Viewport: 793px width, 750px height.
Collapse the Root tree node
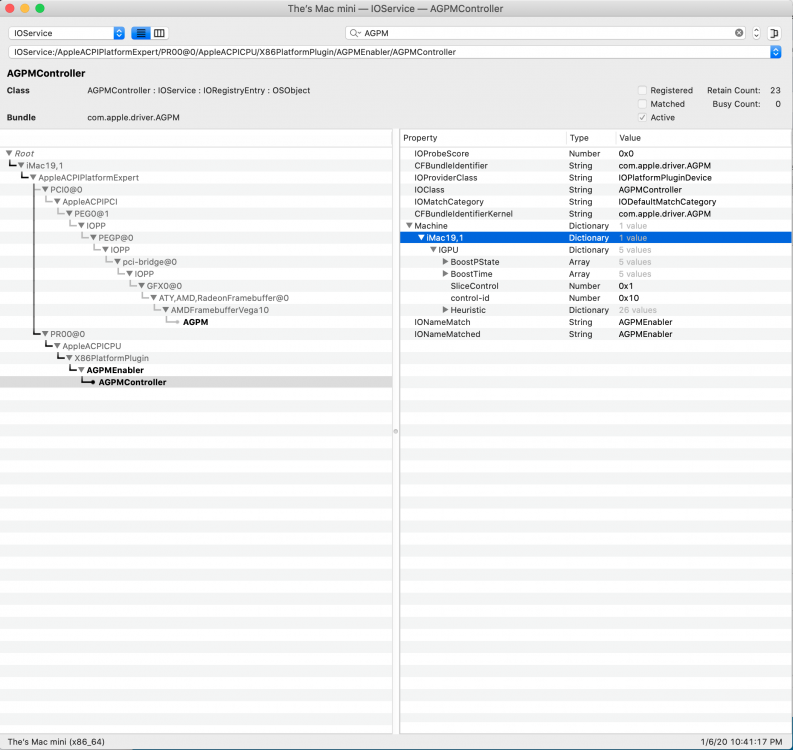(9, 153)
